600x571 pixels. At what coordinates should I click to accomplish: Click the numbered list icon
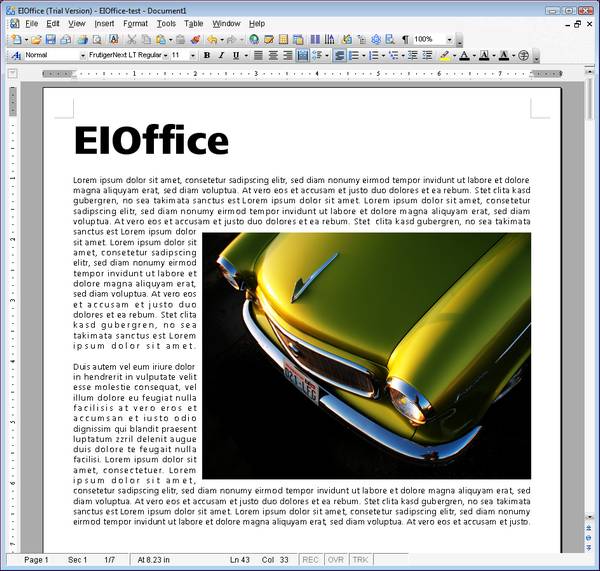click(x=373, y=55)
